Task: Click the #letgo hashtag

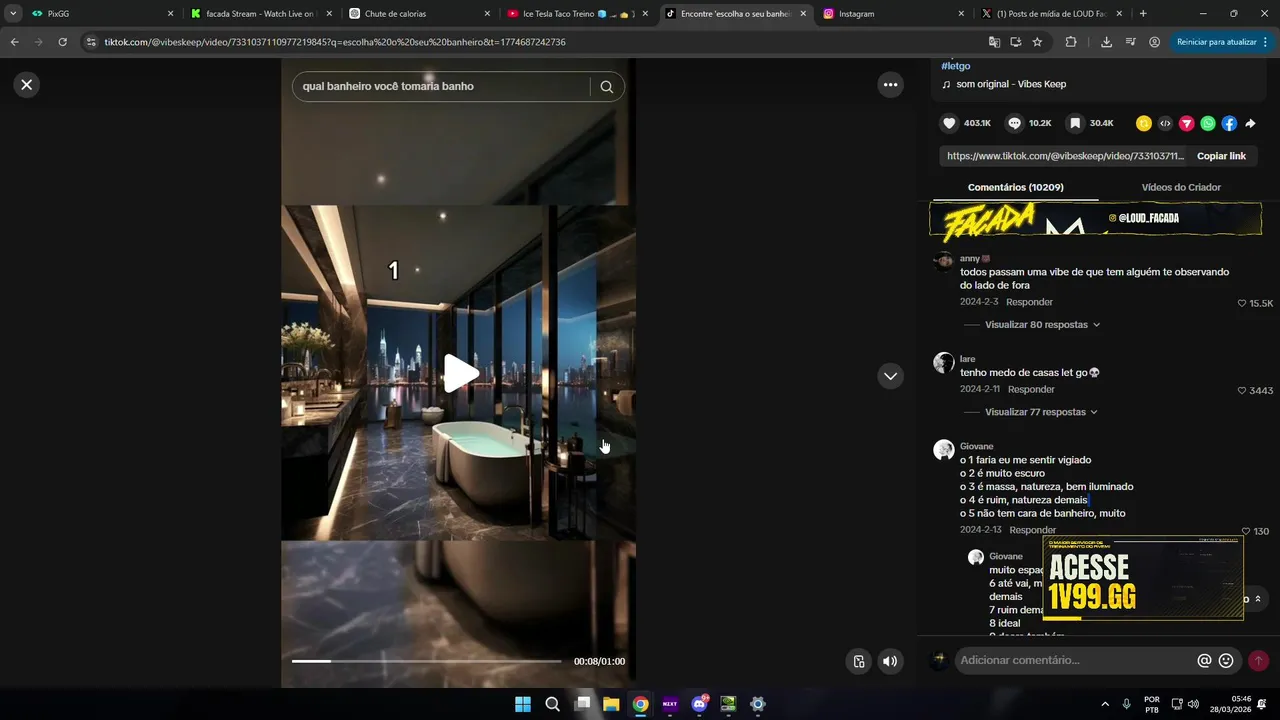Action: [956, 66]
